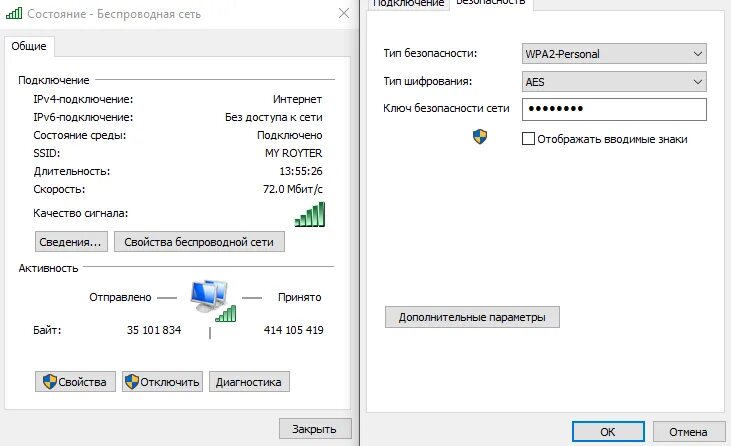Click the network computers activity icon
The image size is (731, 446).
point(214,301)
